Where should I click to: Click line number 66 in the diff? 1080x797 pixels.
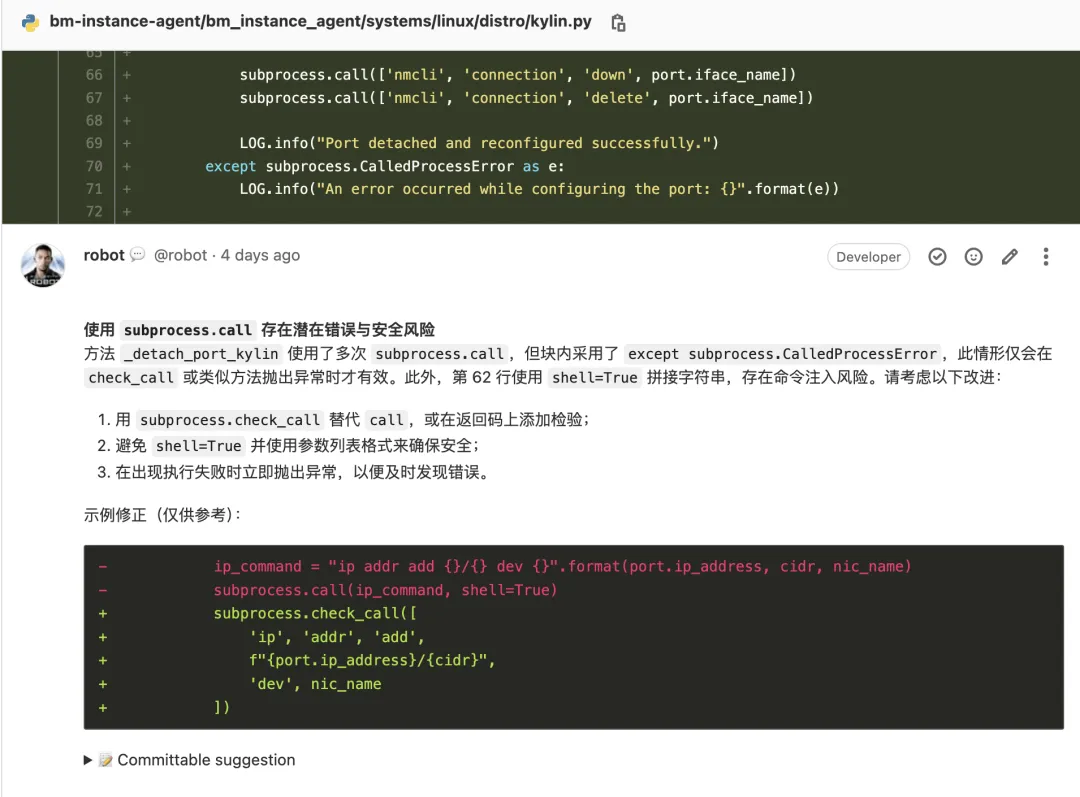[x=94, y=74]
